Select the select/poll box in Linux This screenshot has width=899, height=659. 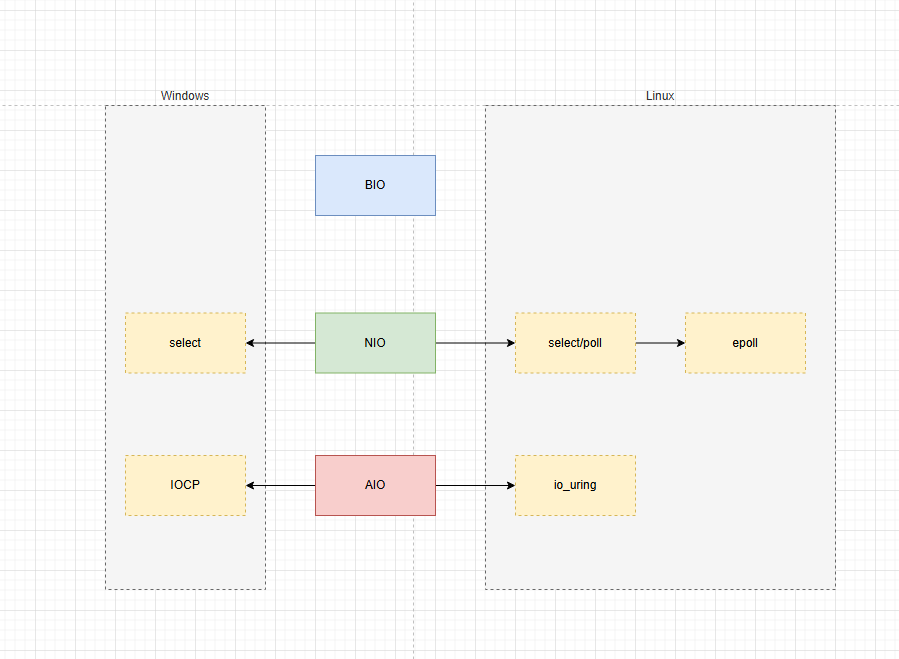(x=575, y=343)
